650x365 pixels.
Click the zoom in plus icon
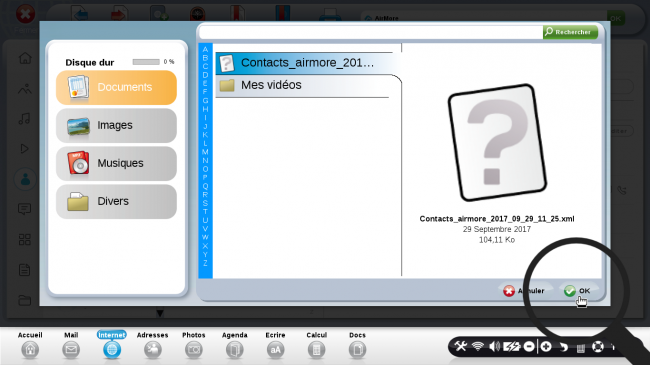[x=546, y=346]
